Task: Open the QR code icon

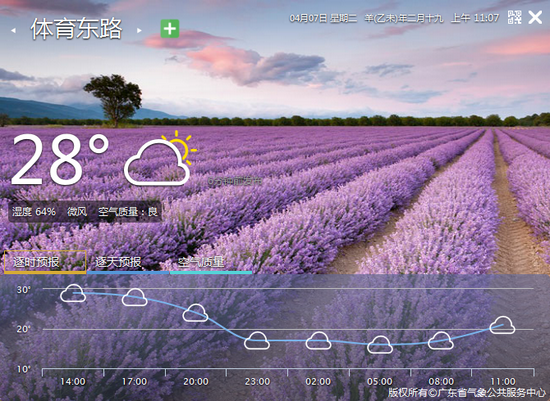Action: [515, 17]
